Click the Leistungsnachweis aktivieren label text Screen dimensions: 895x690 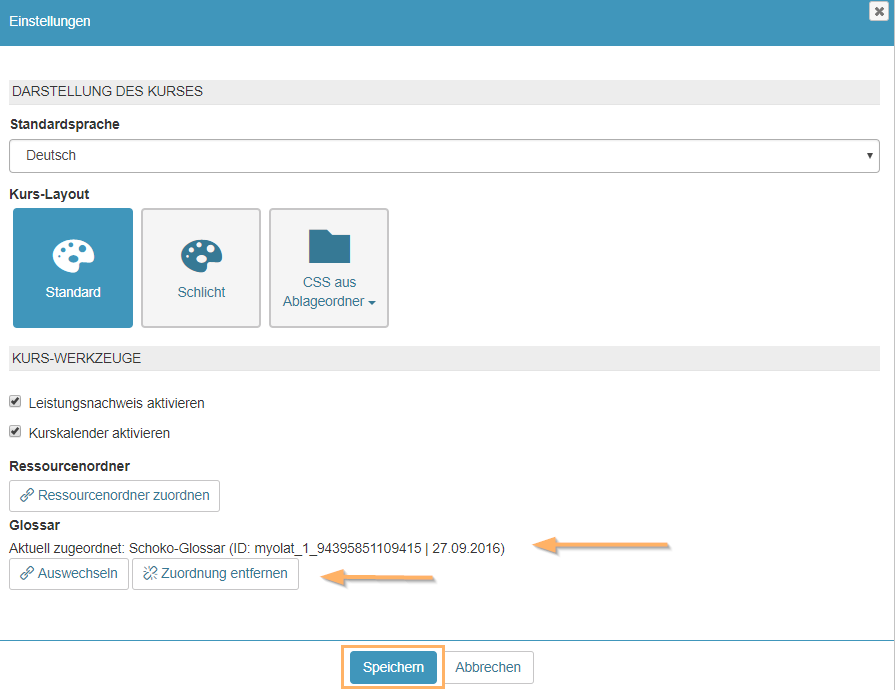[x=116, y=403]
